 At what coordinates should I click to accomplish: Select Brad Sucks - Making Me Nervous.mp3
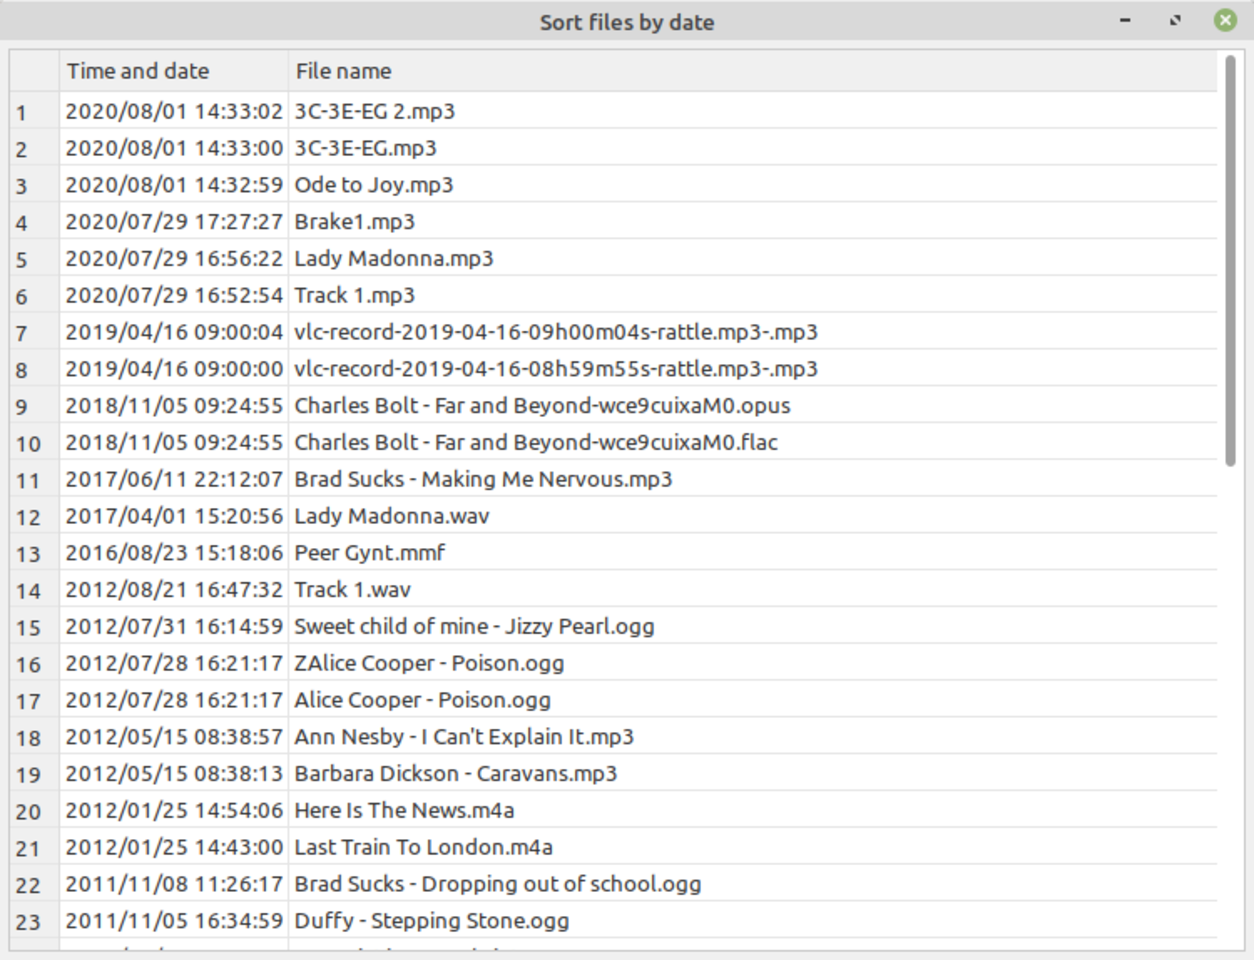click(x=483, y=479)
